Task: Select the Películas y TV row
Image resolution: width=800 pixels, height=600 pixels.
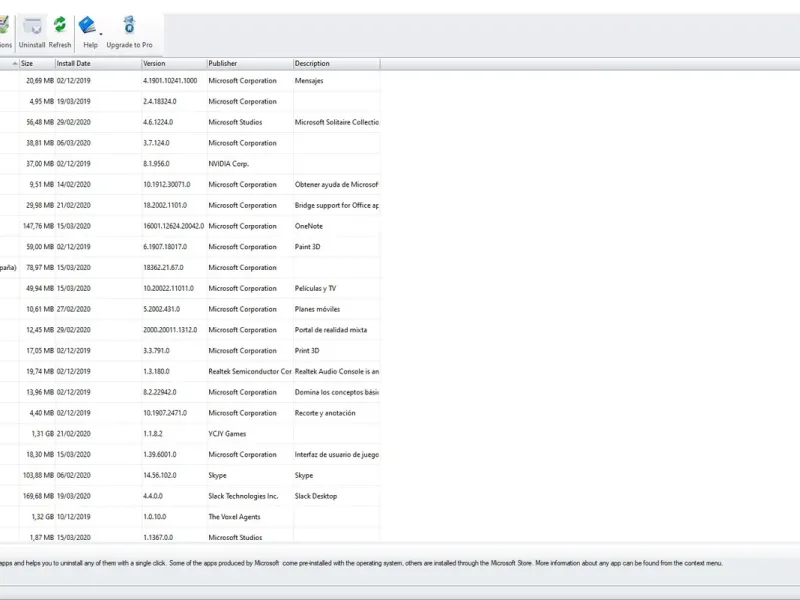Action: click(190, 288)
